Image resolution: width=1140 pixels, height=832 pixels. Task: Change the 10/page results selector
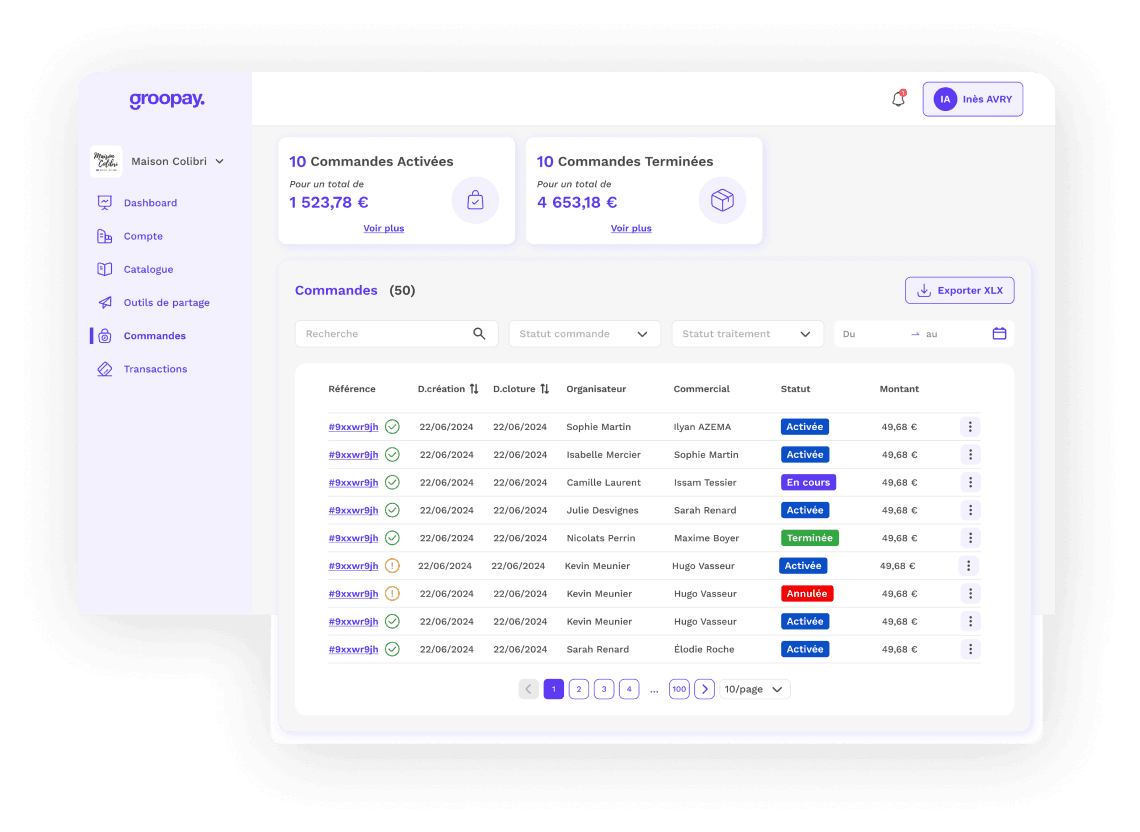(x=754, y=689)
